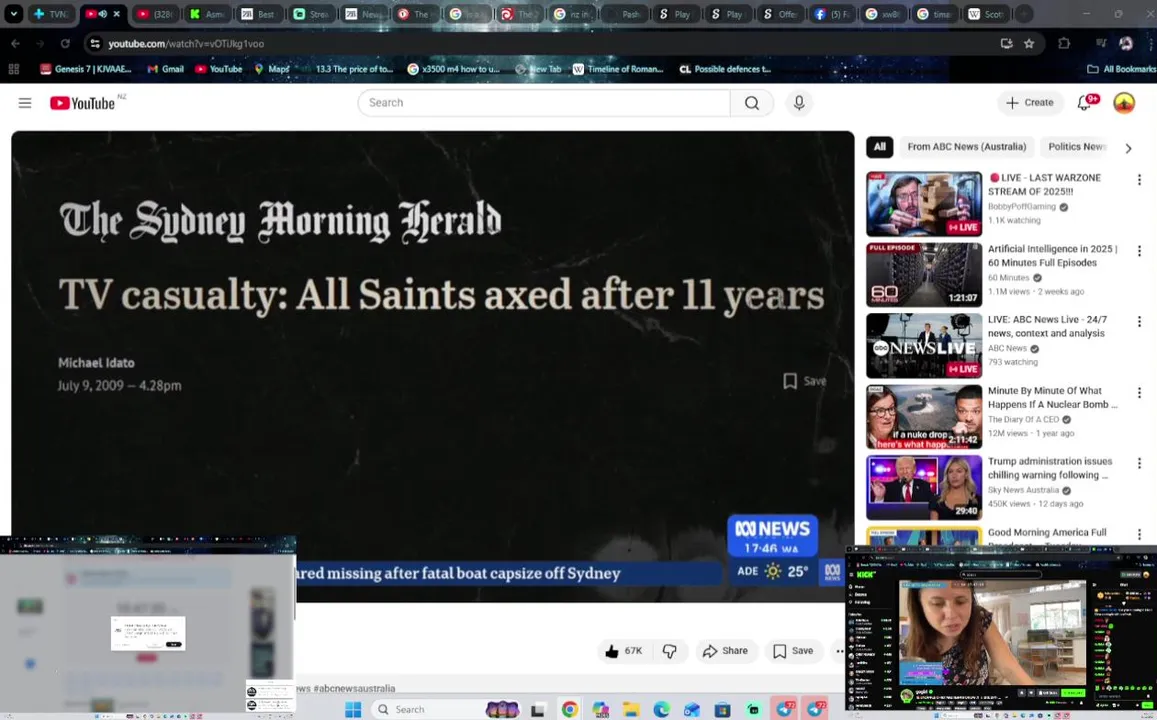Like the video with thumbs up
1157x720 pixels.
(x=624, y=651)
